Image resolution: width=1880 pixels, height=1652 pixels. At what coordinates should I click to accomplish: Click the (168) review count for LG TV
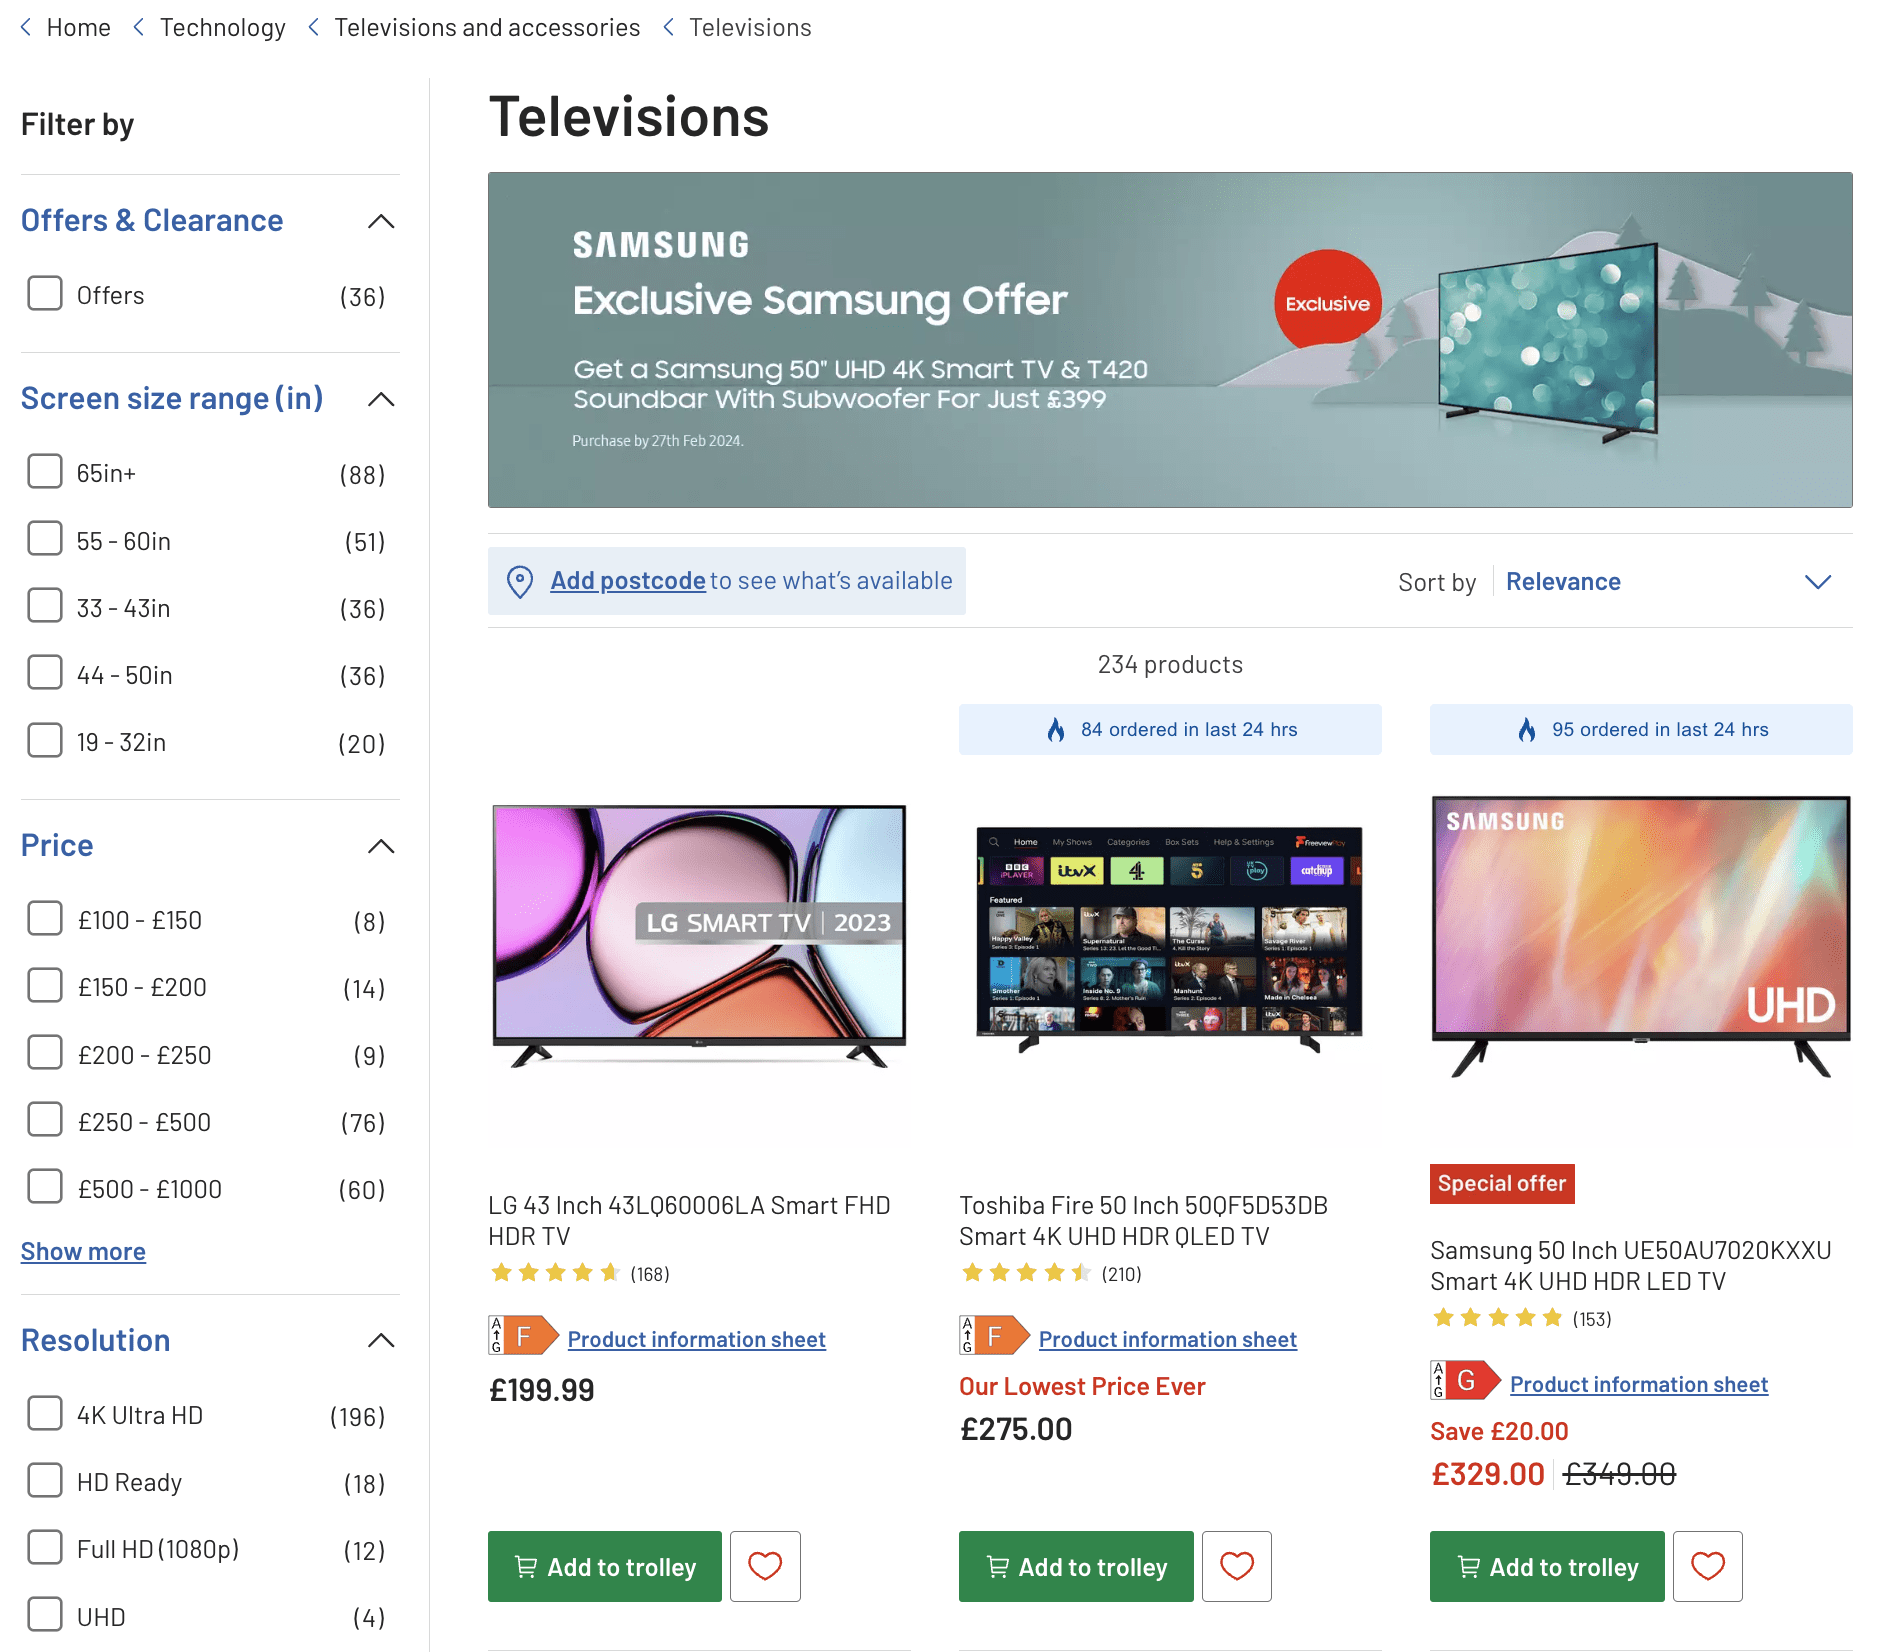click(x=650, y=1274)
